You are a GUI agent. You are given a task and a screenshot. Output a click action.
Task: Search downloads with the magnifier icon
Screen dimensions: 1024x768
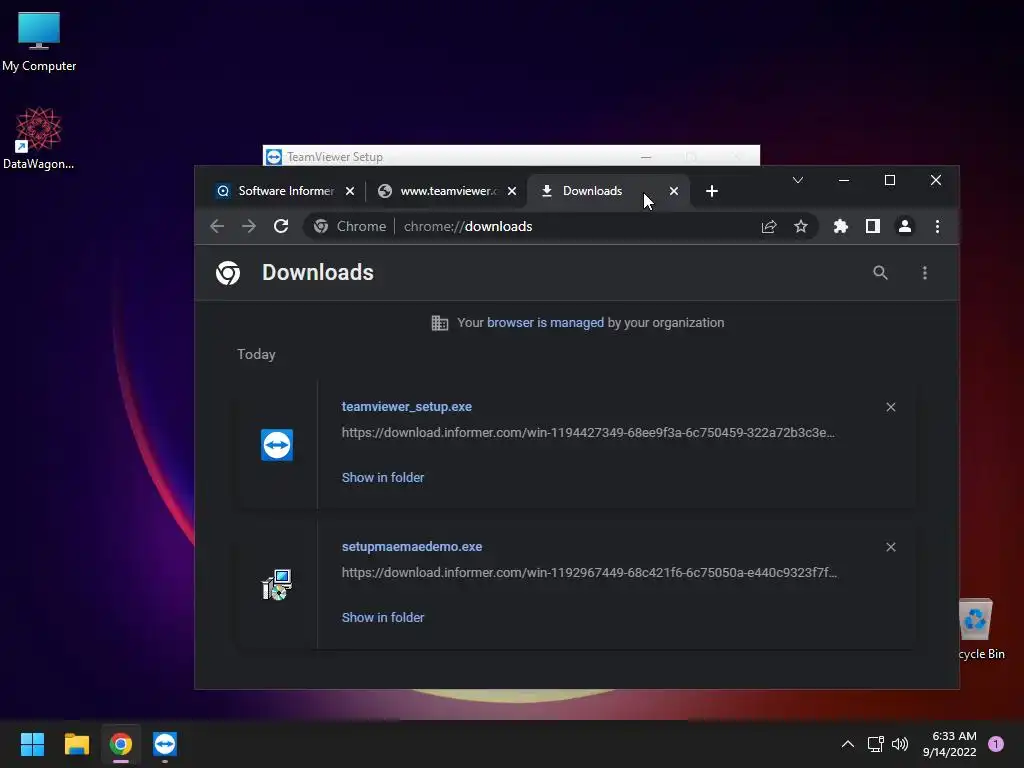pos(880,272)
